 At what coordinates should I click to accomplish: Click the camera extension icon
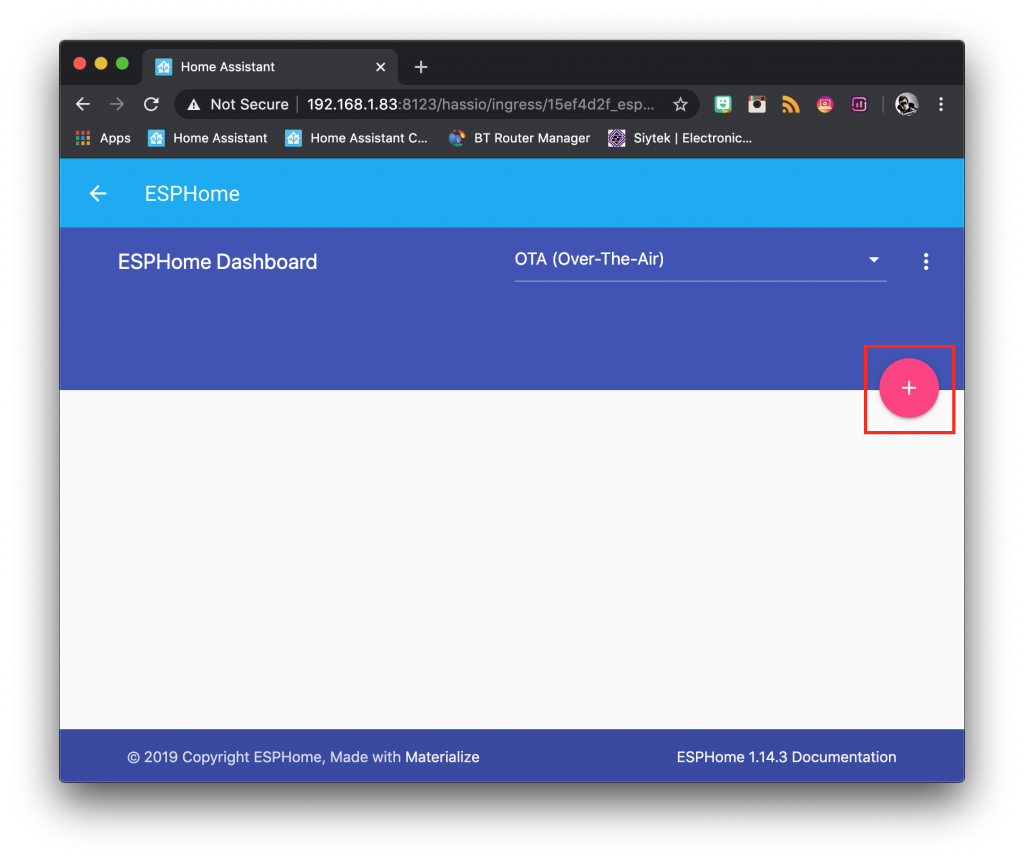tap(757, 105)
